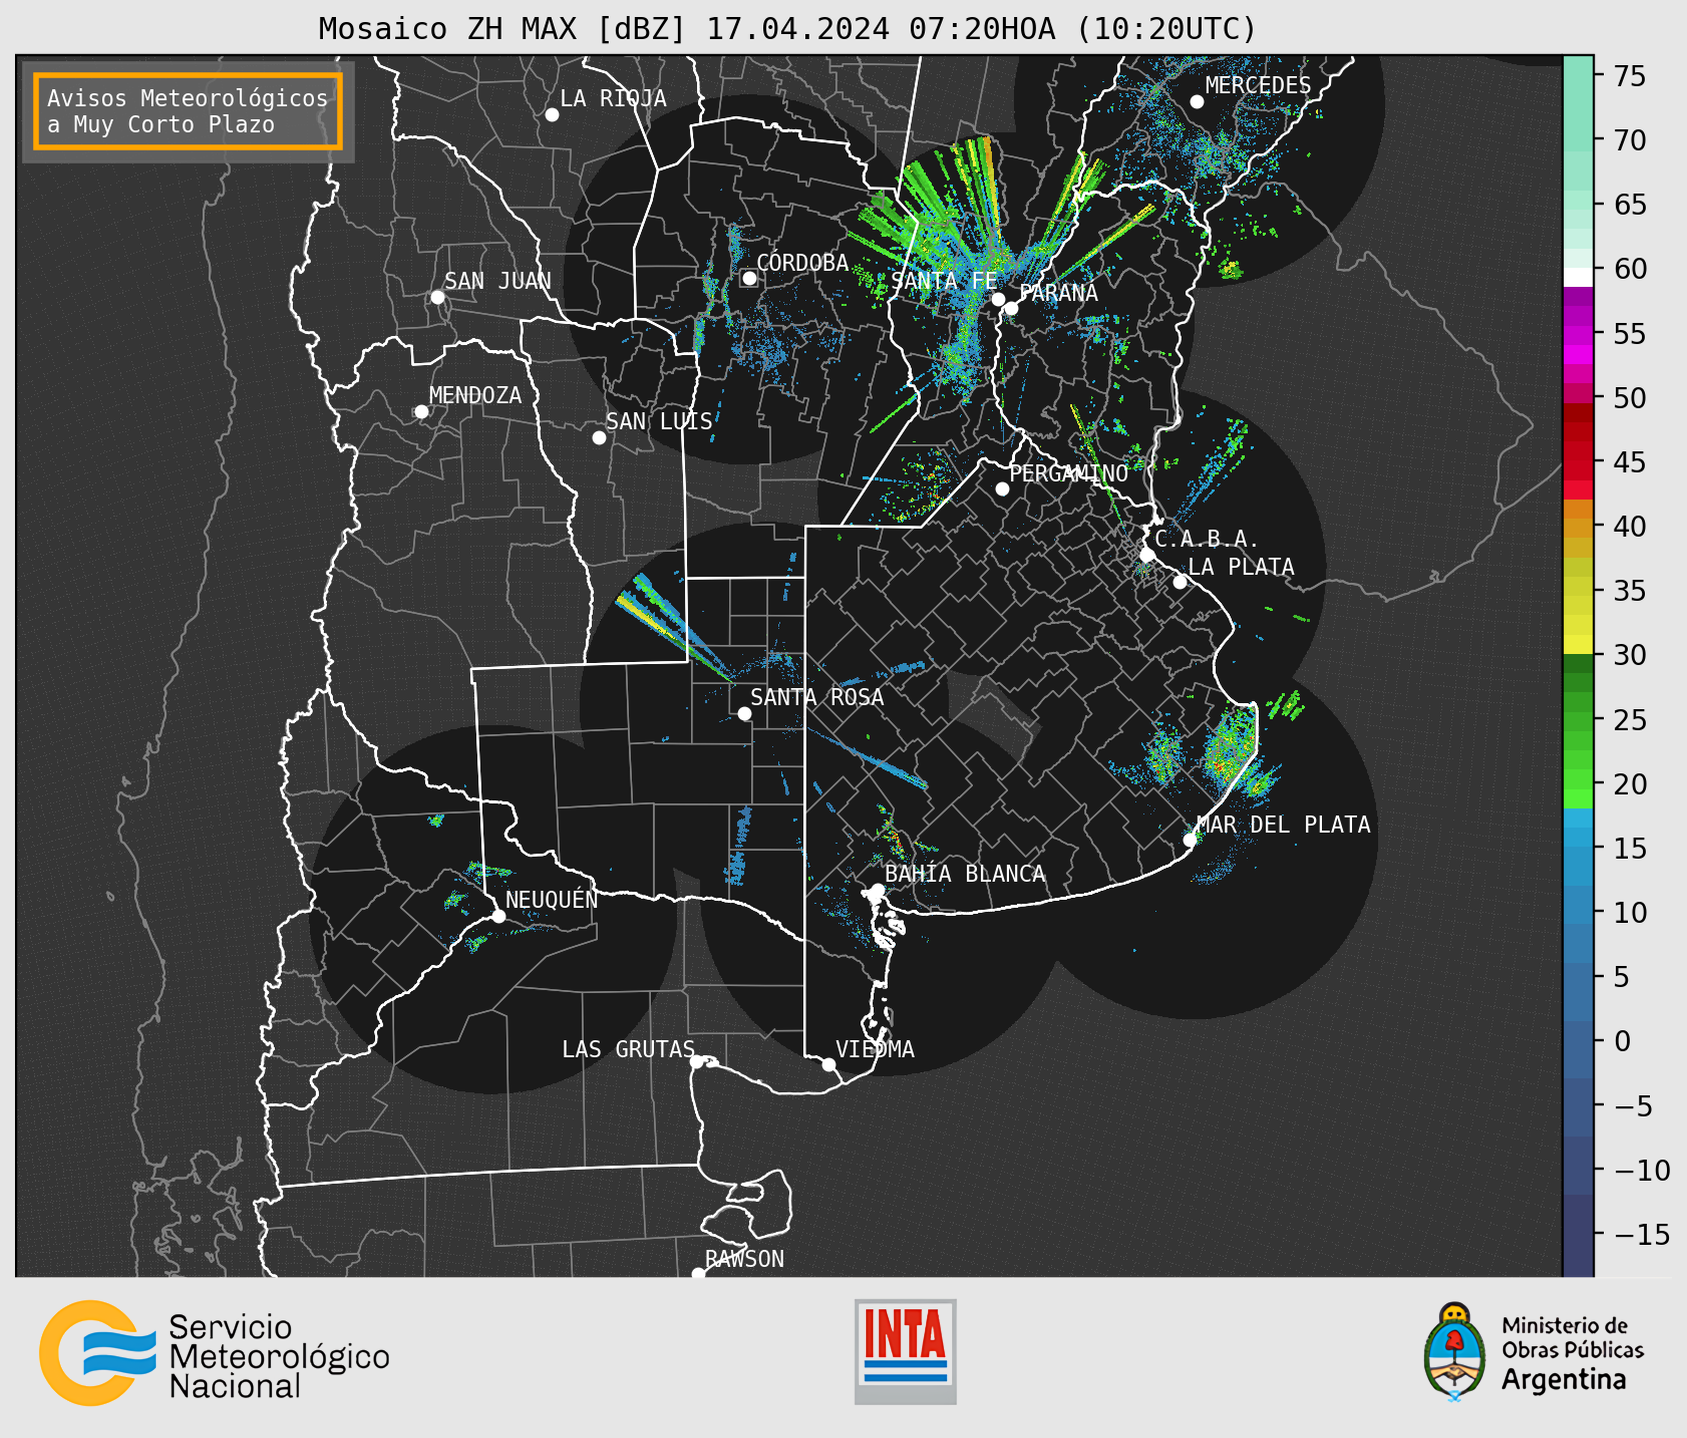Click the 0 value on the dBZ scale
The width and height of the screenshot is (1687, 1438).
click(x=1622, y=1041)
